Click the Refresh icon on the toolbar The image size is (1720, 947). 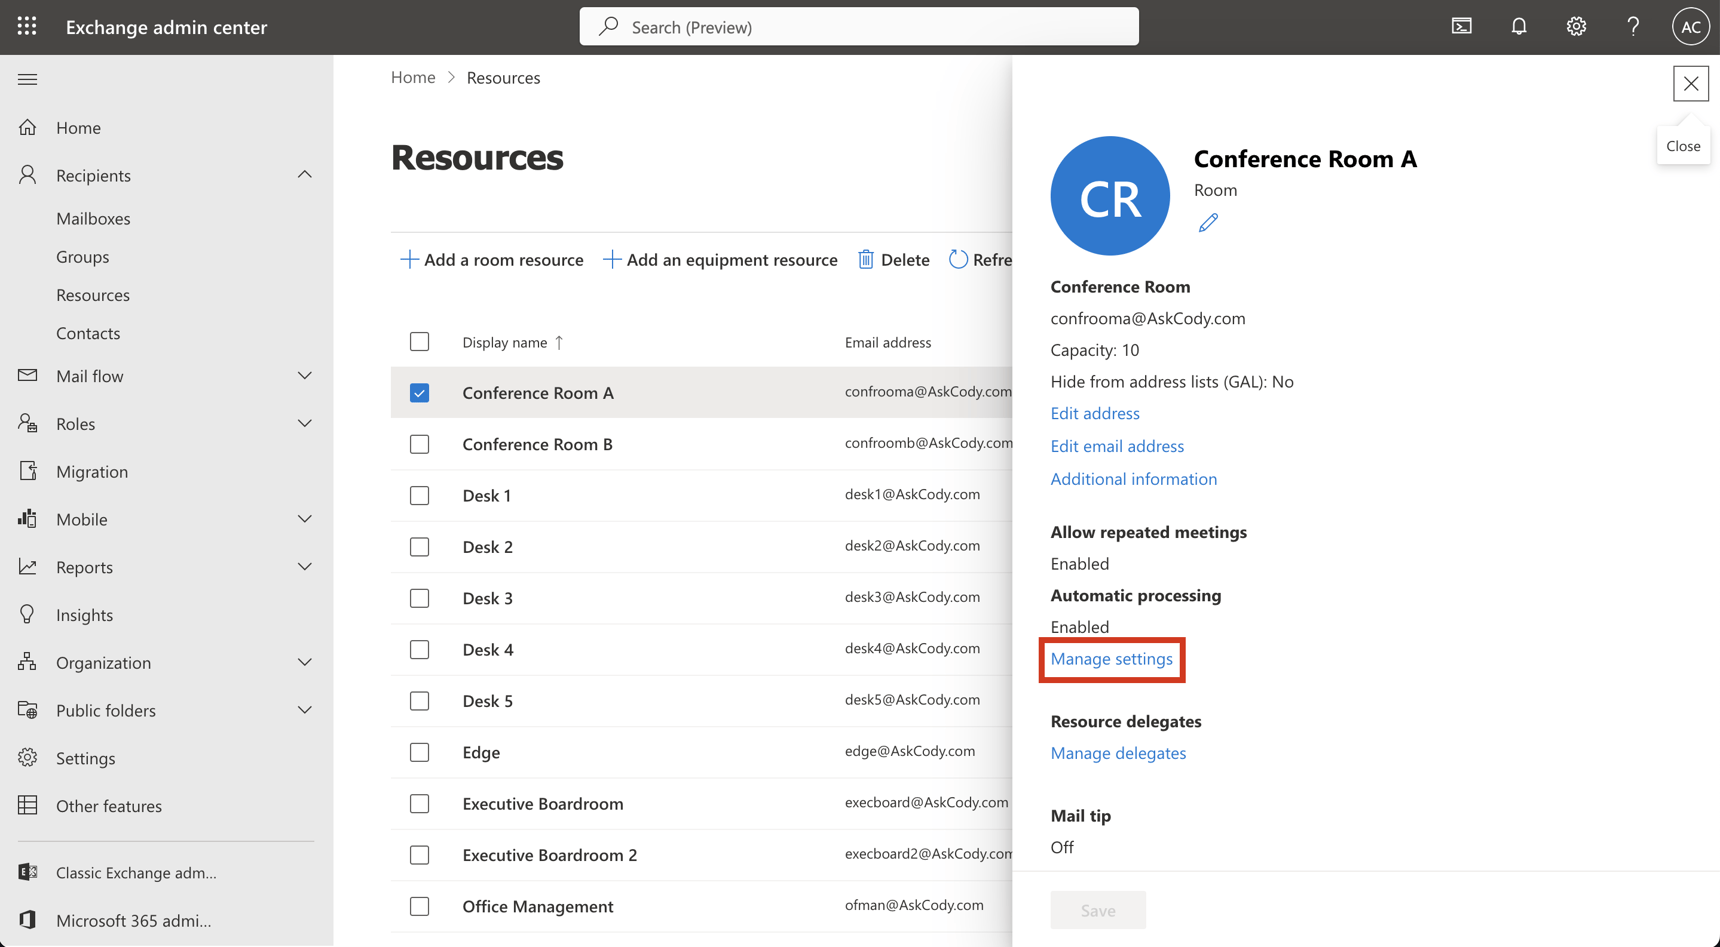(x=960, y=259)
